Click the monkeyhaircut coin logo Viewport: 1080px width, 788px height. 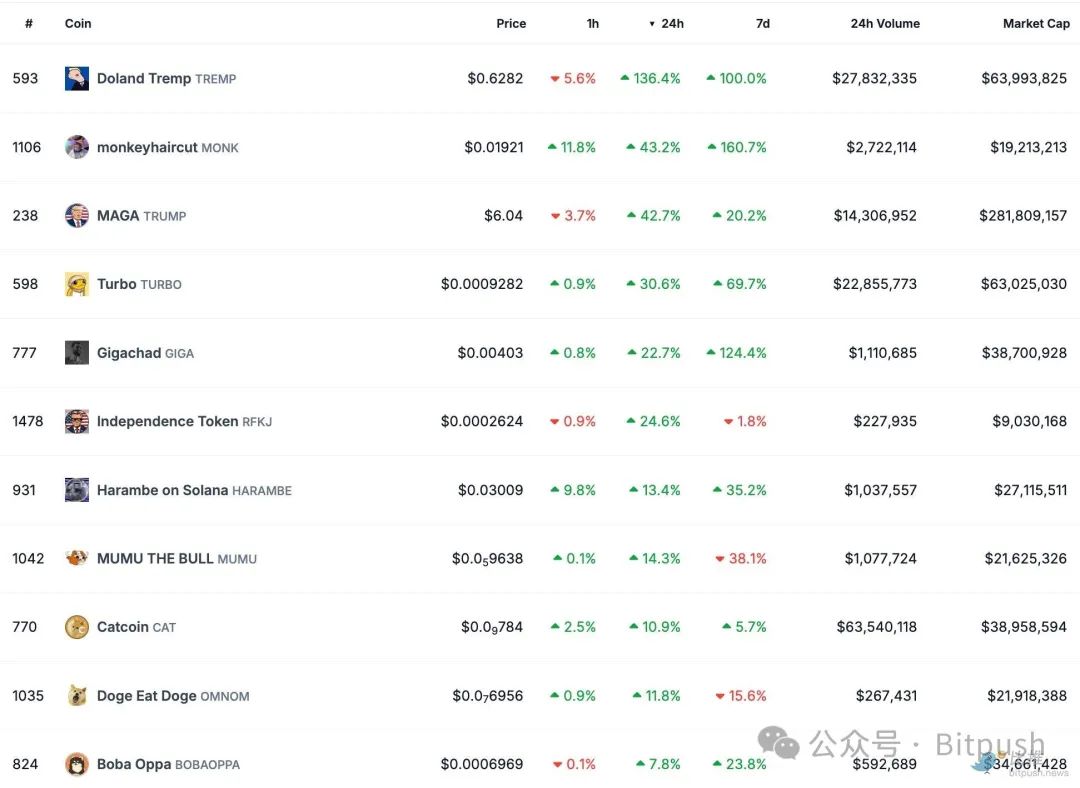[x=76, y=147]
